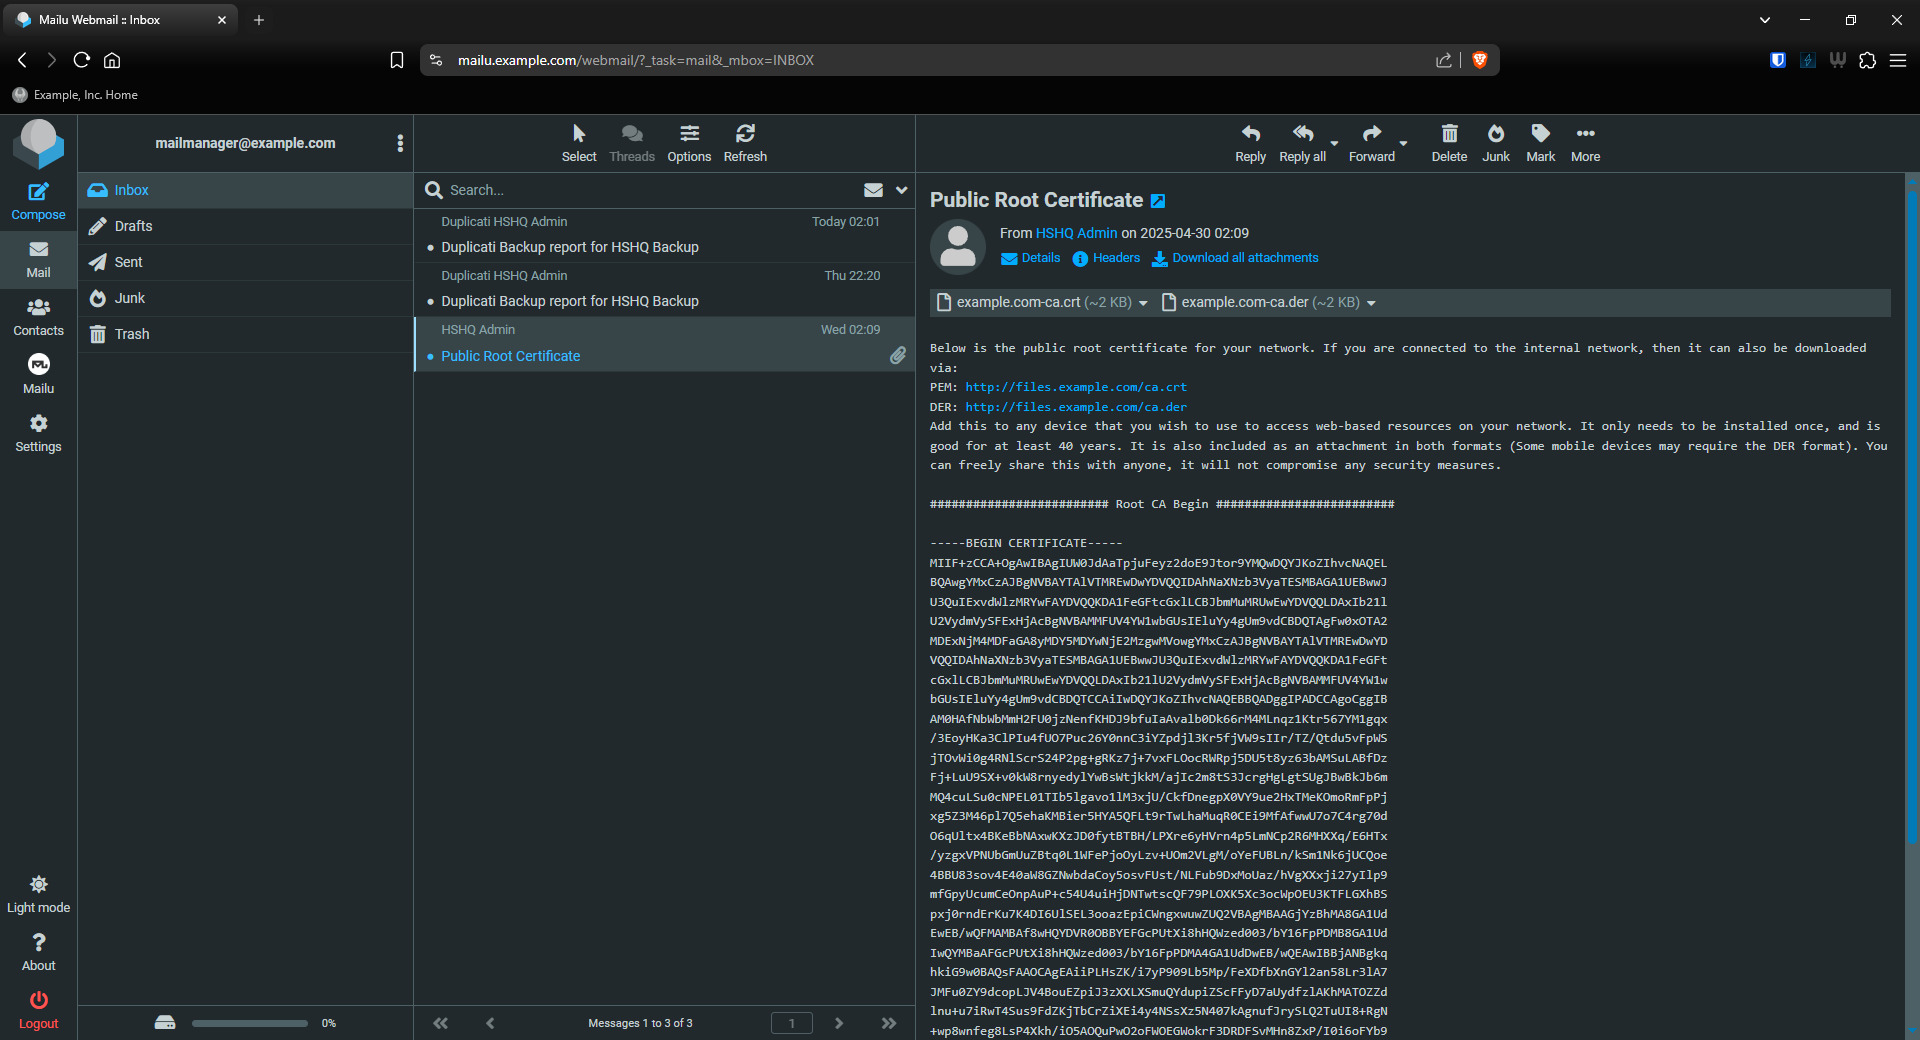The height and width of the screenshot is (1040, 1920).
Task: Click Download all attachments link
Action: click(1244, 258)
